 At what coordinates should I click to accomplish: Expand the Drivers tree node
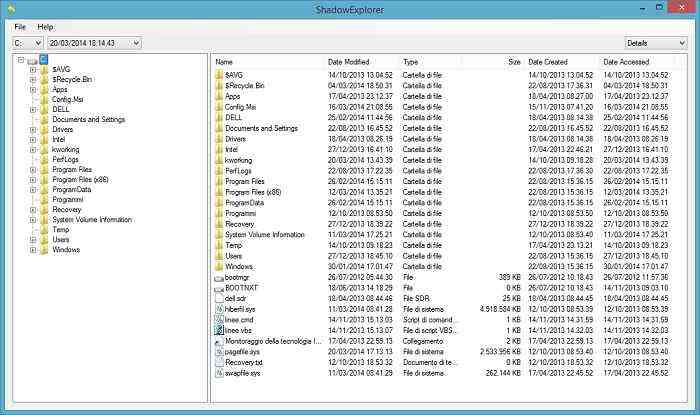click(x=33, y=130)
